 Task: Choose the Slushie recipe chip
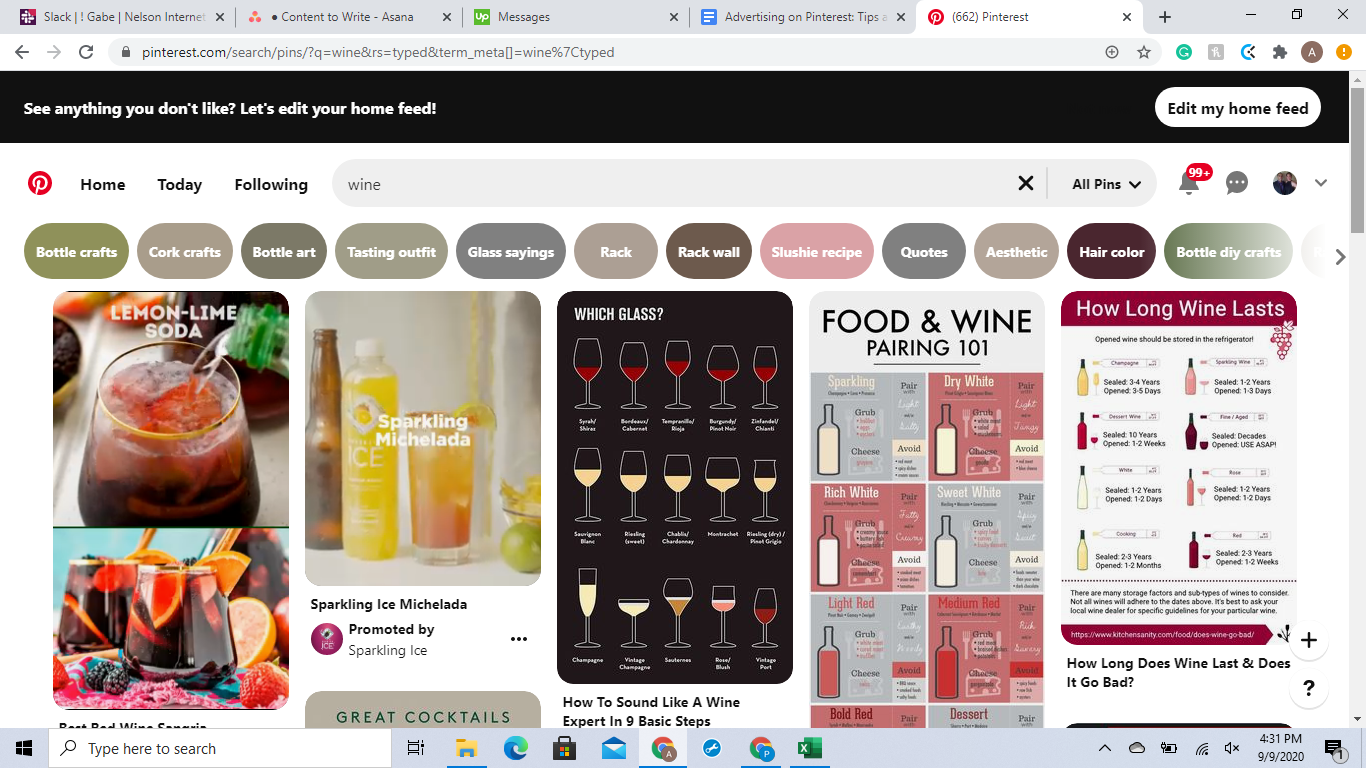[817, 251]
